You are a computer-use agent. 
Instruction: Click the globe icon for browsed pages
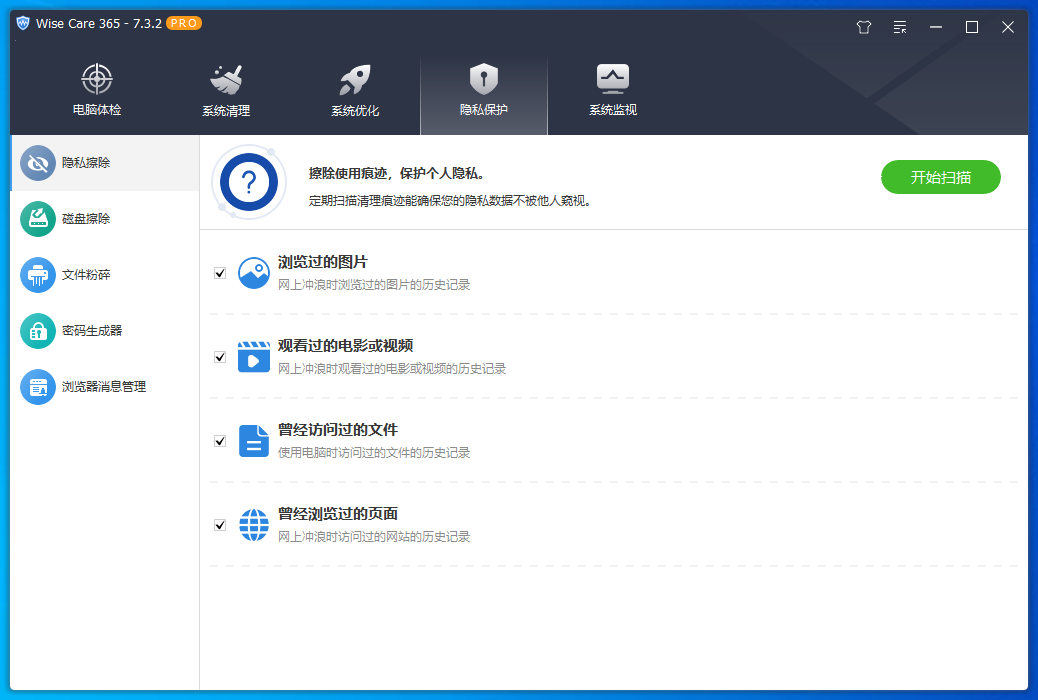coord(253,523)
